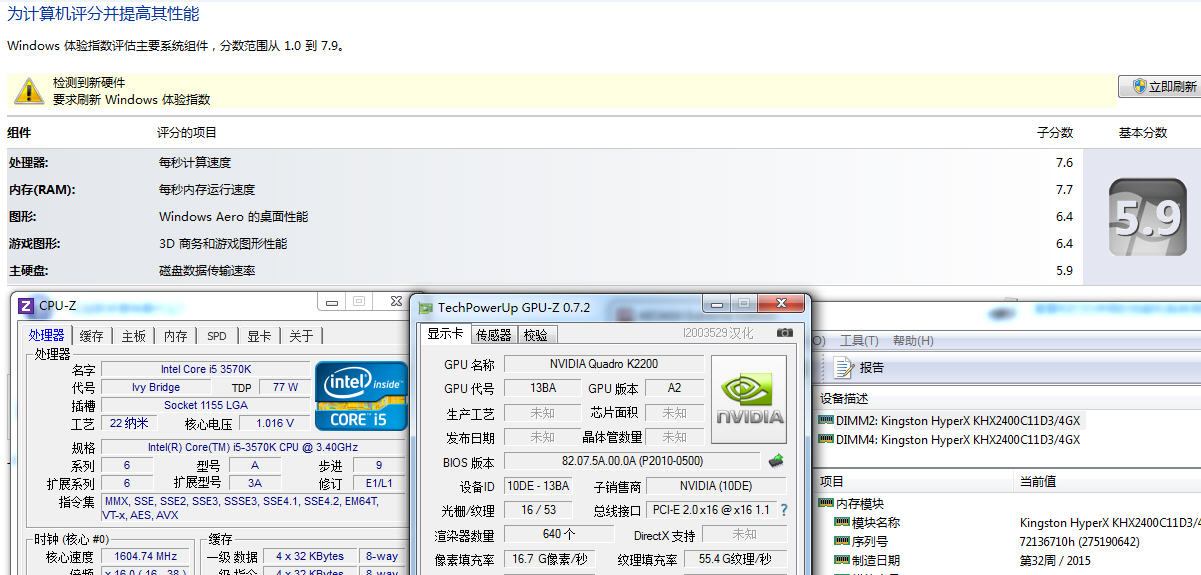1201x575 pixels.
Task: Open the 内存 tab in CPU-Z
Action: (x=175, y=336)
